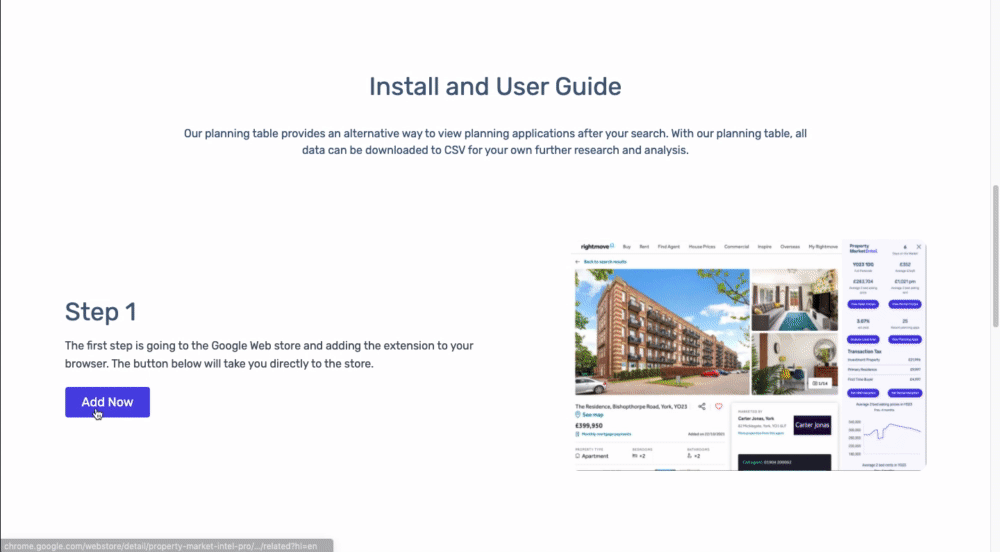
Task: Open the My Rightmove menu item
Action: point(823,246)
